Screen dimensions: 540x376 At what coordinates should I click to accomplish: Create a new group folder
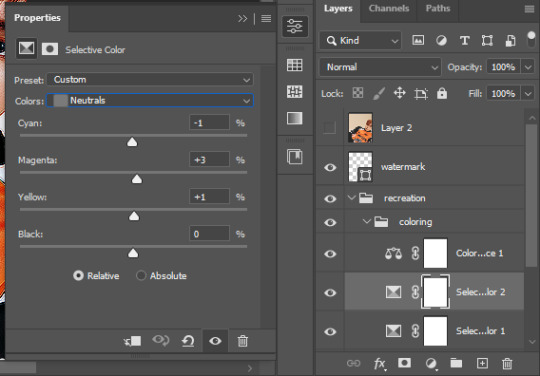[456, 363]
